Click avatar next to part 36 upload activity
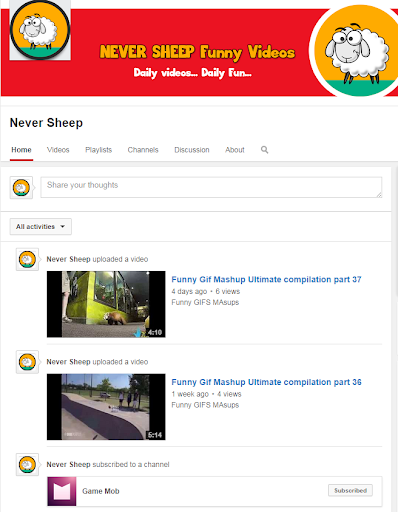The width and height of the screenshot is (398, 512). coord(27,362)
